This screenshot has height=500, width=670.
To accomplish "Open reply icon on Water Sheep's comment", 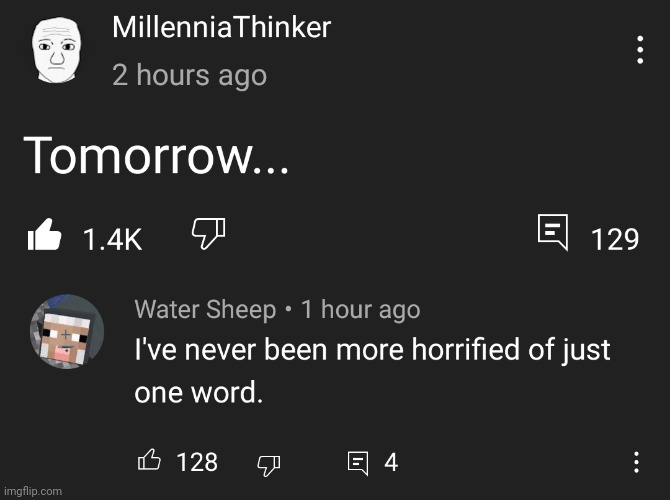I will click(358, 463).
